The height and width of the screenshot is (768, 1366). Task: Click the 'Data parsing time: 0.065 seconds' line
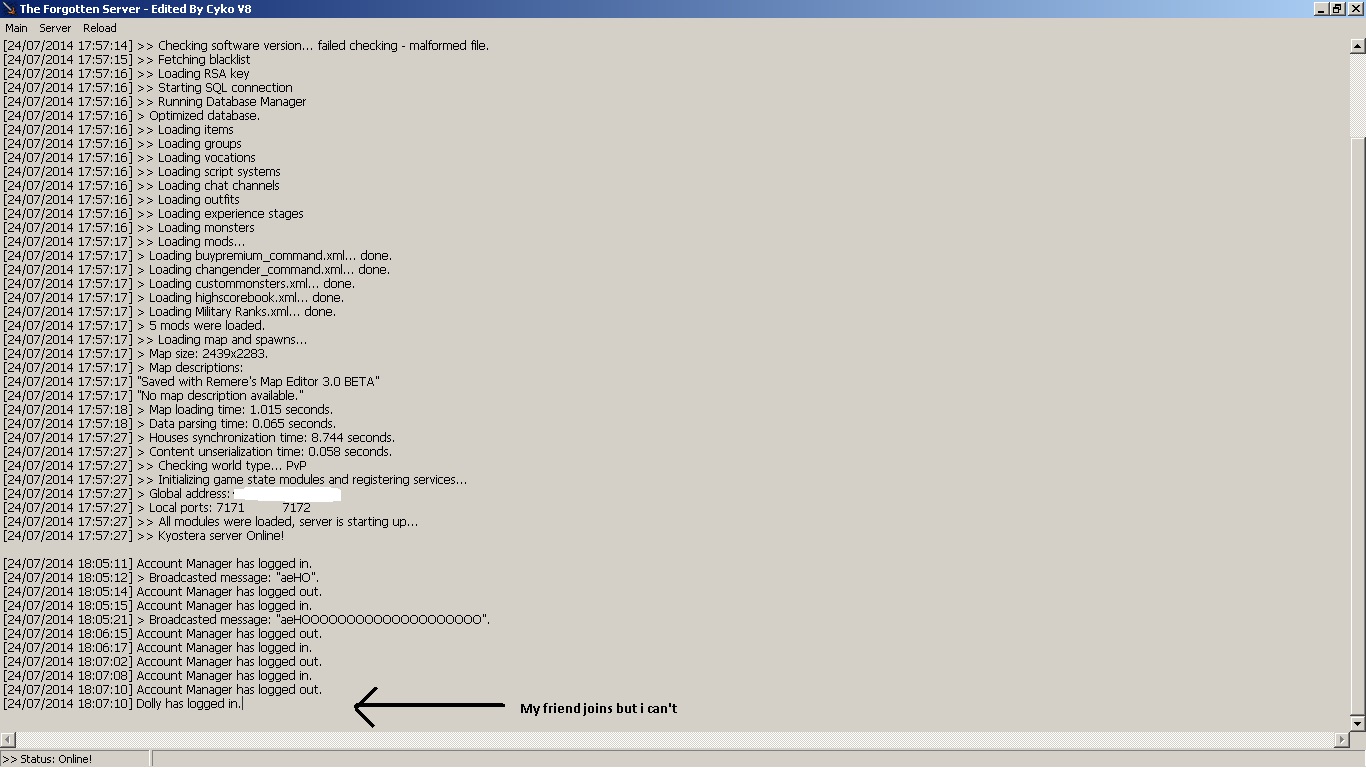click(169, 424)
